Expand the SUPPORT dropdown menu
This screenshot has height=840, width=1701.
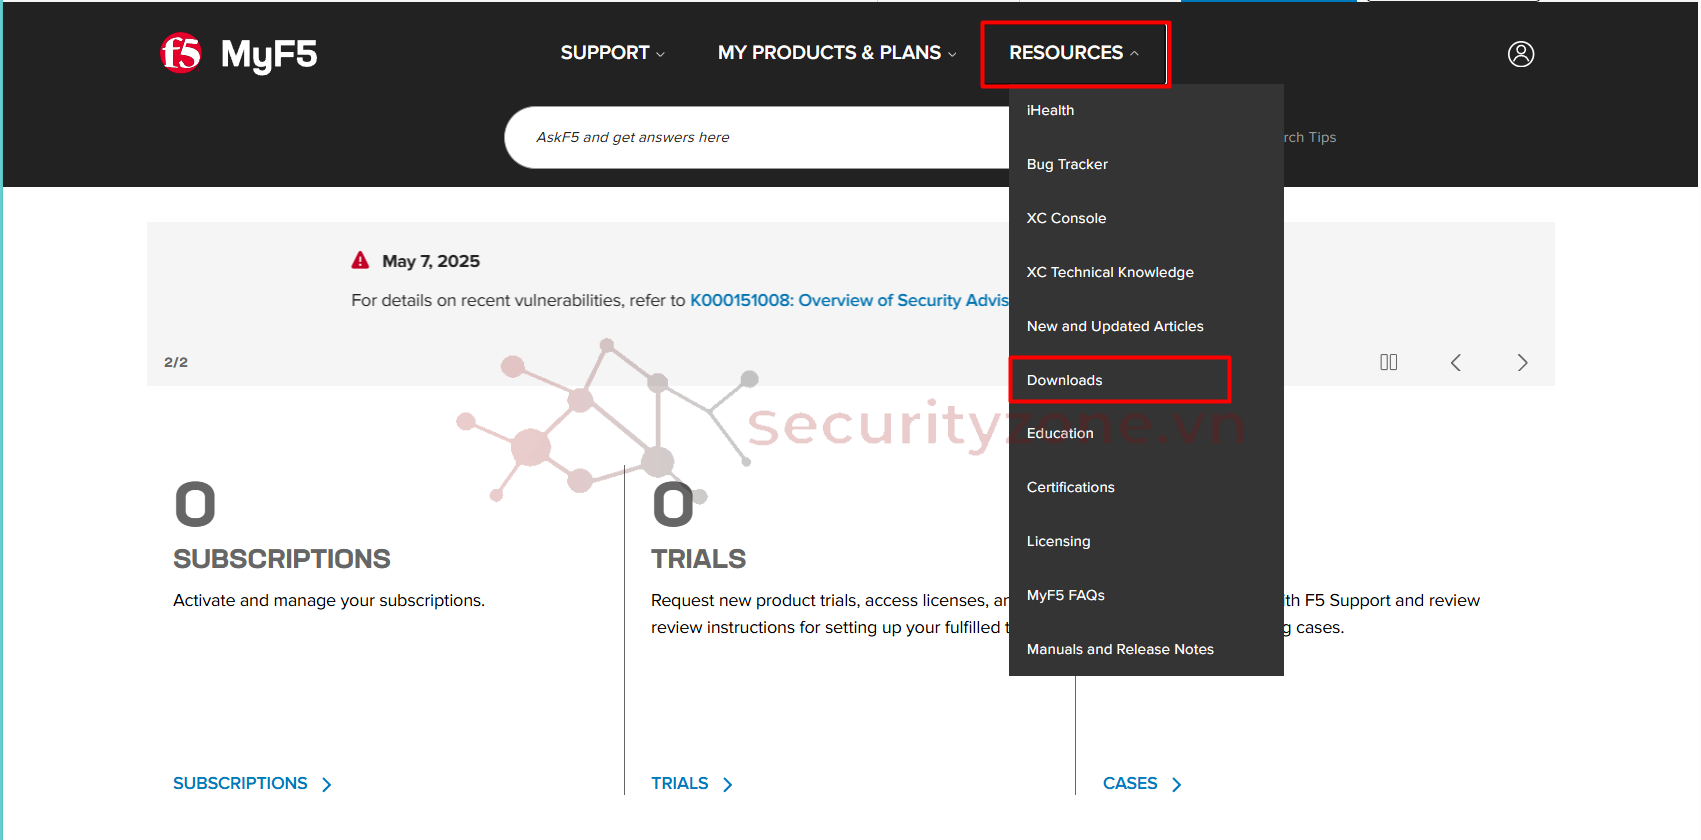[612, 53]
